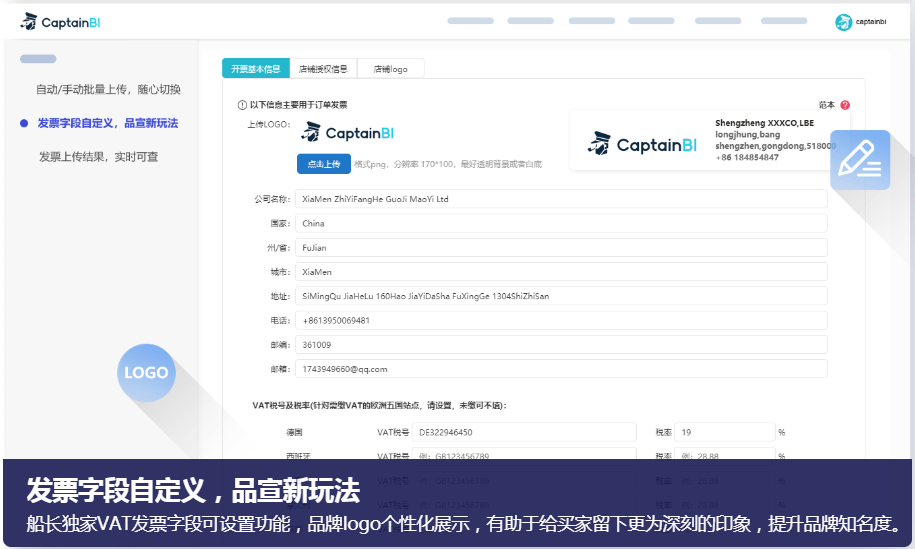
Task: Click the 格式png upload hint text
Action: [448, 165]
